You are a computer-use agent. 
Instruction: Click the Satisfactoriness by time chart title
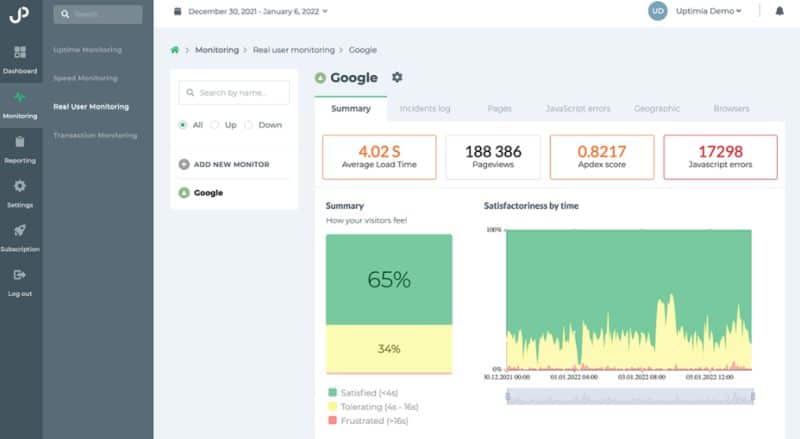tap(531, 206)
